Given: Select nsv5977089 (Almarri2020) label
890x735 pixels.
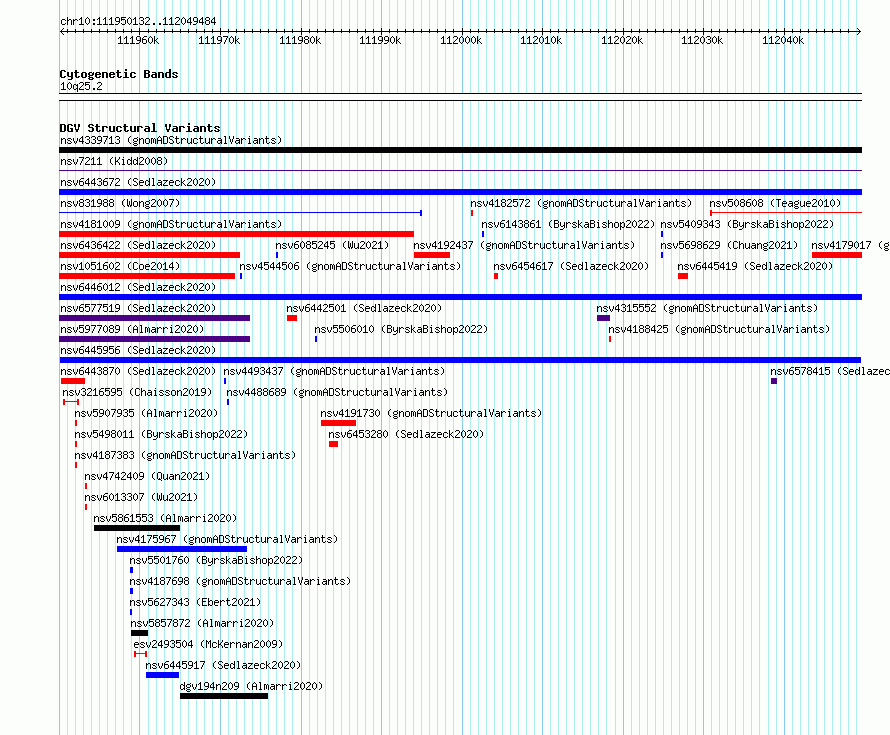Looking at the screenshot, I should (132, 329).
